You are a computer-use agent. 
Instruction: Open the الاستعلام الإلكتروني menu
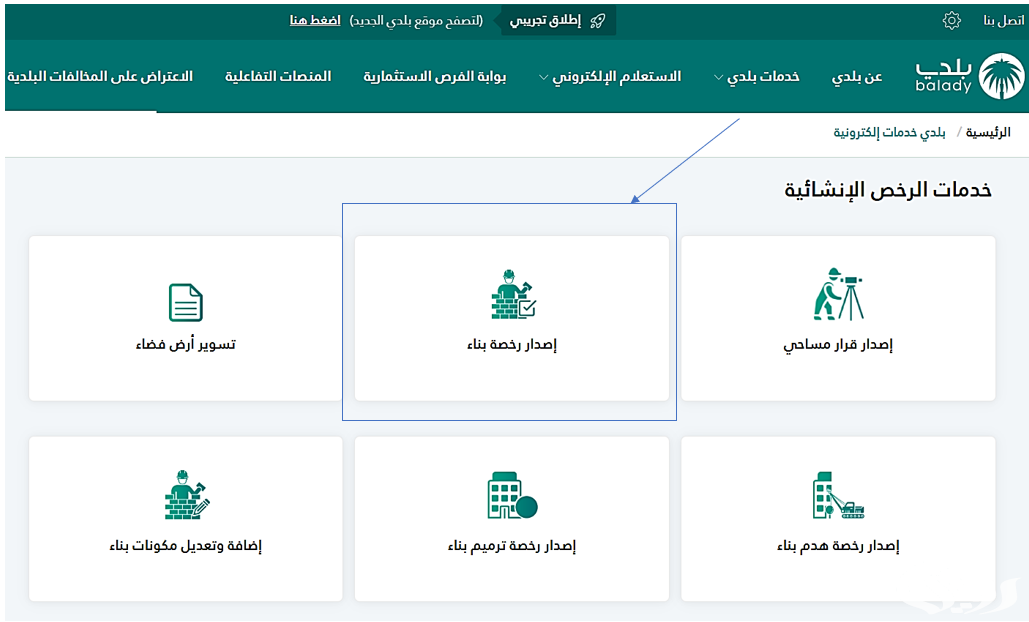click(x=616, y=77)
